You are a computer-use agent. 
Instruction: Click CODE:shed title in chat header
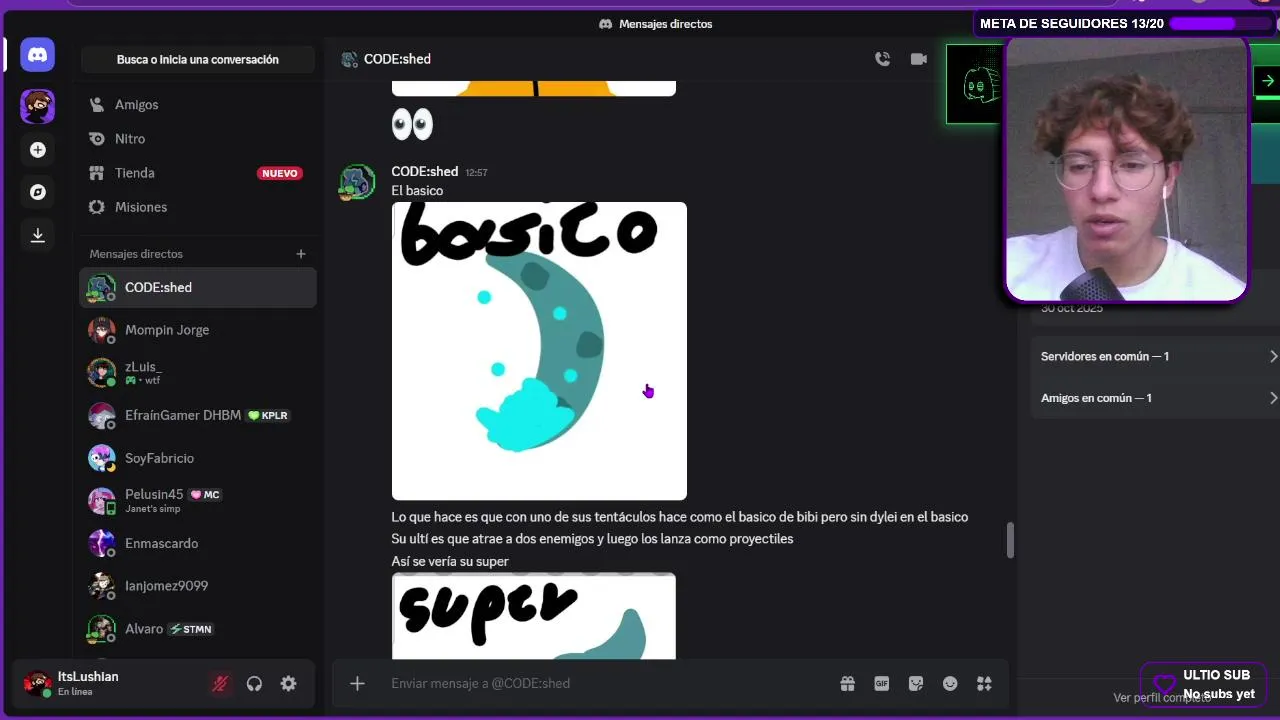[397, 59]
